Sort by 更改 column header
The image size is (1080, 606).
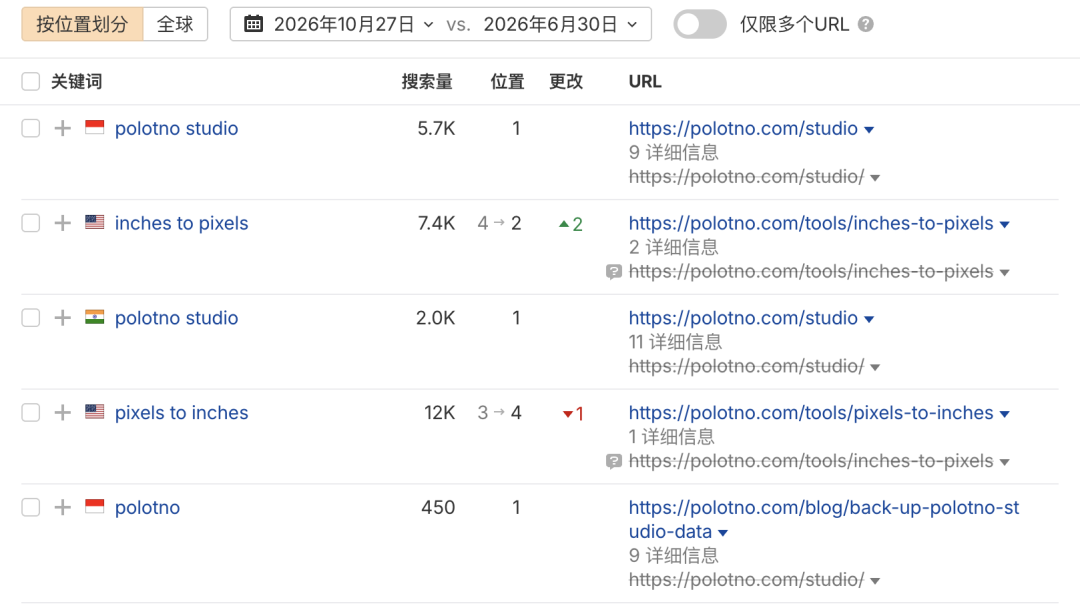pyautogui.click(x=566, y=81)
